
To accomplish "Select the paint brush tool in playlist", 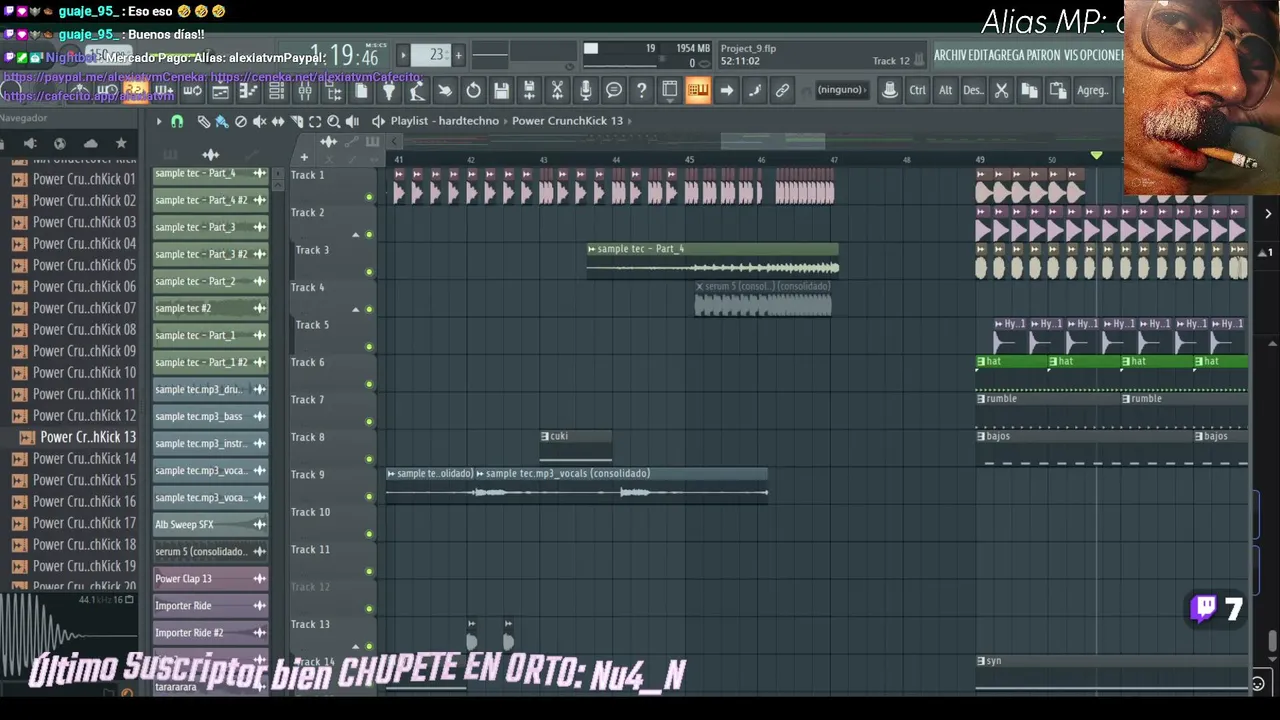I will pyautogui.click(x=221, y=122).
